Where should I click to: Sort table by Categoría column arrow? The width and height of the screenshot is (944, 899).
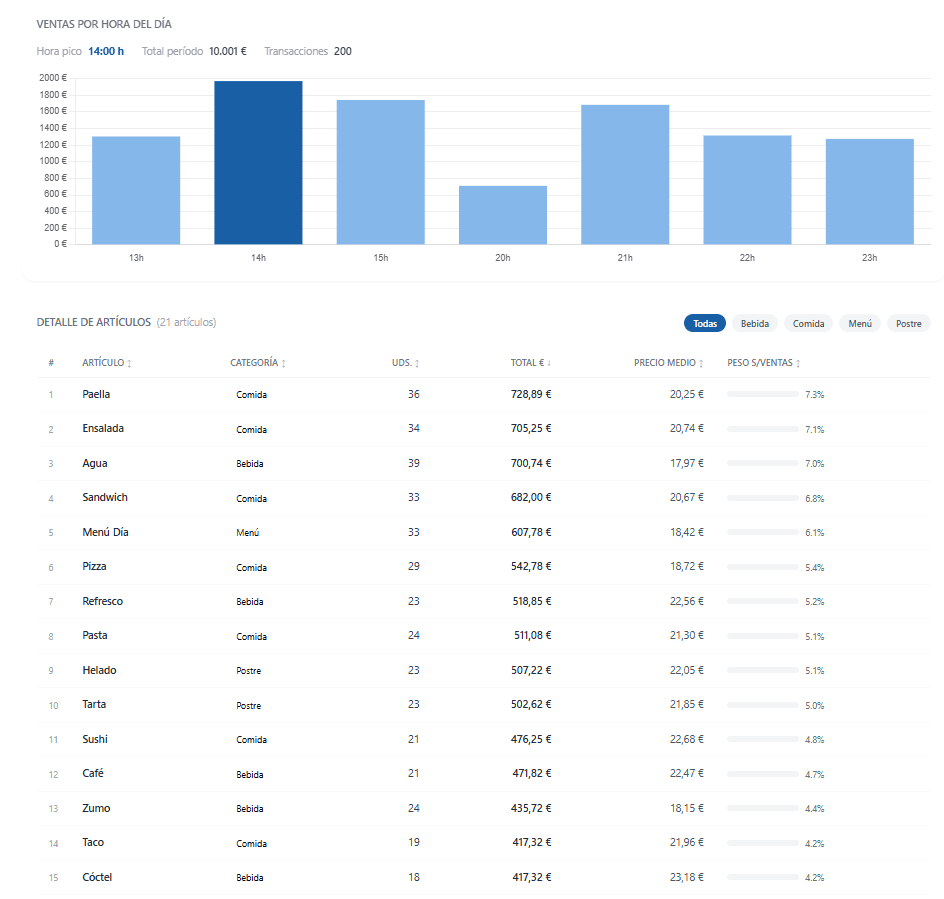tap(284, 363)
